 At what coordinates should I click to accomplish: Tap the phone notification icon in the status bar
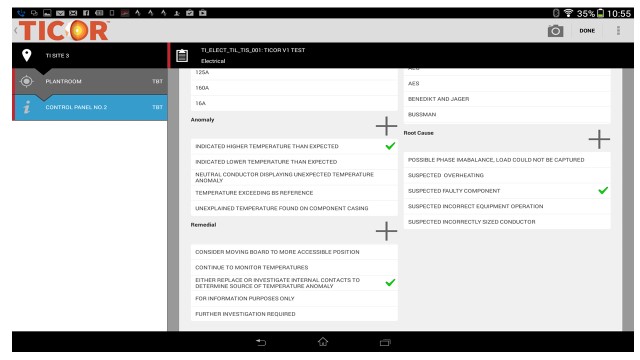[x=21, y=13]
